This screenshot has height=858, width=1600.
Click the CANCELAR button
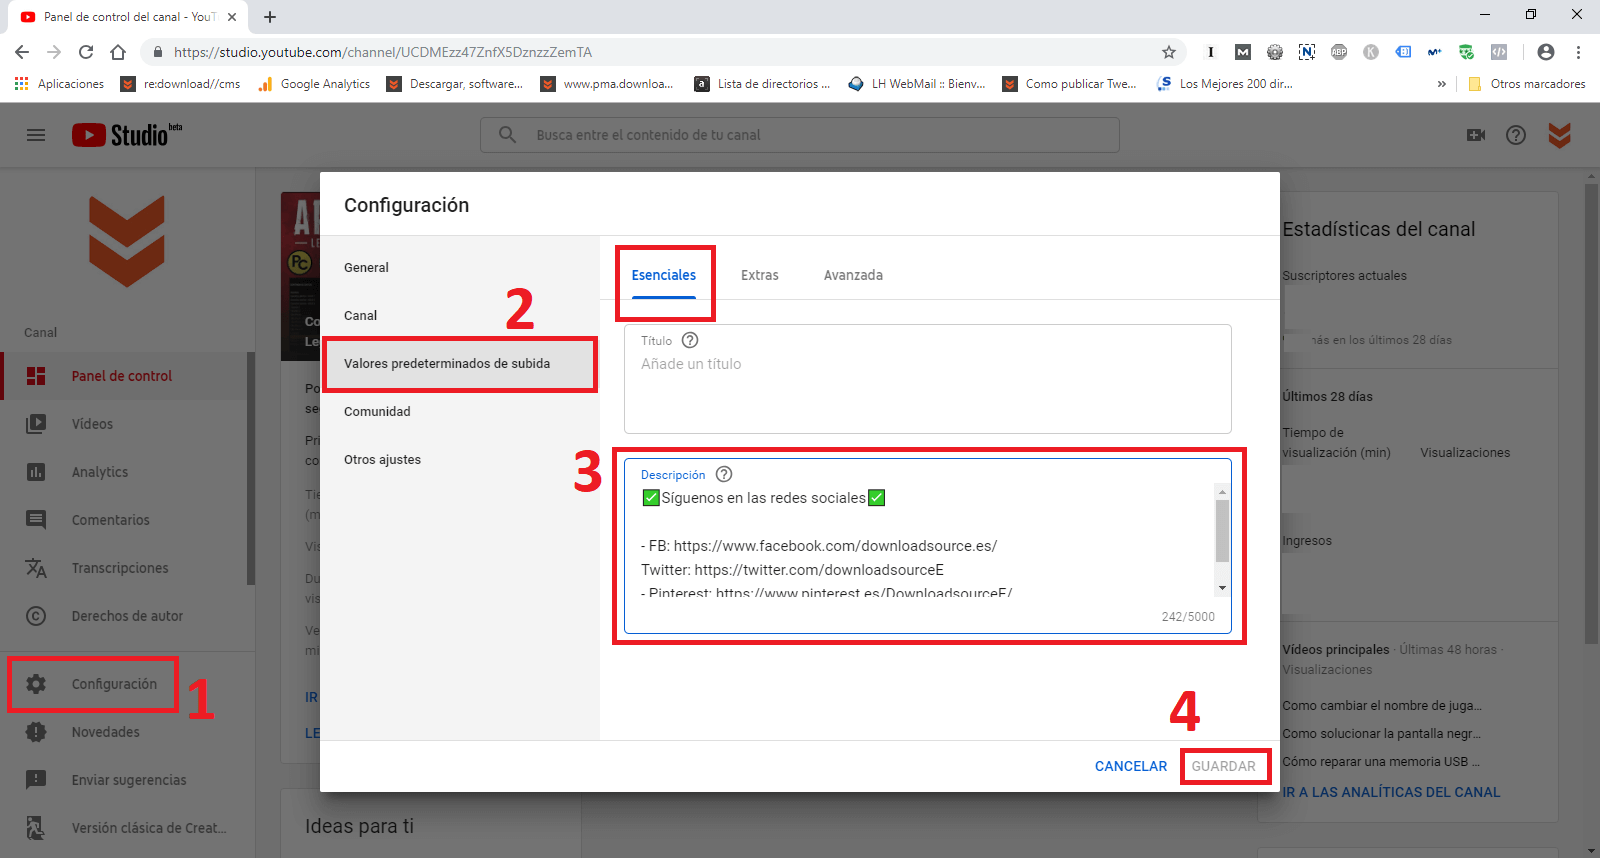(1131, 766)
